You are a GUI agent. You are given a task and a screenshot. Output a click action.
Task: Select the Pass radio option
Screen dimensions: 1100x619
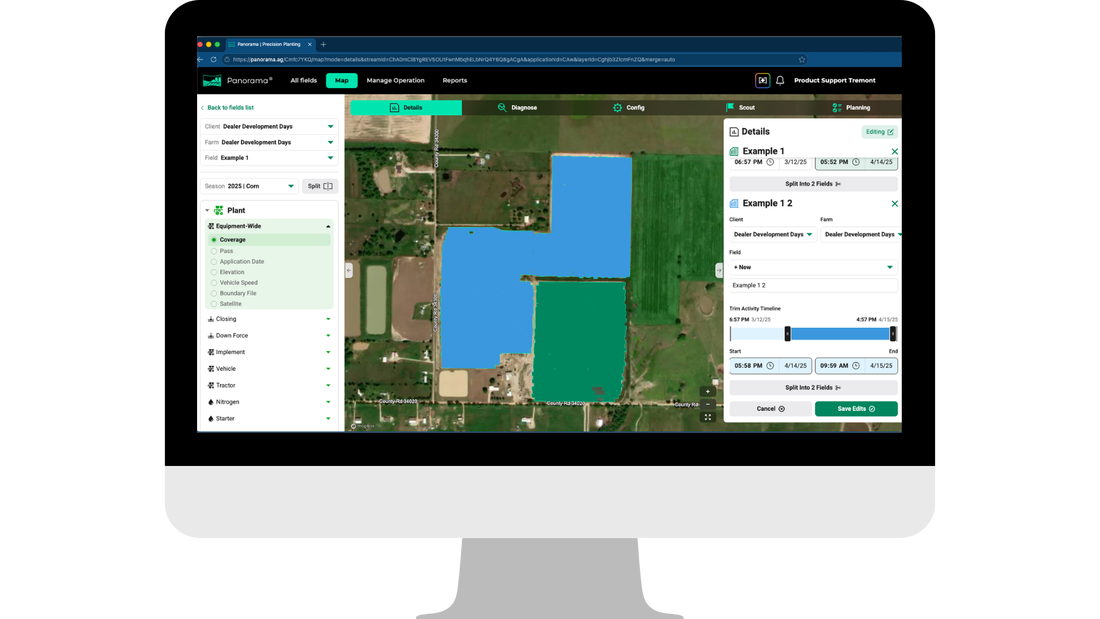214,251
